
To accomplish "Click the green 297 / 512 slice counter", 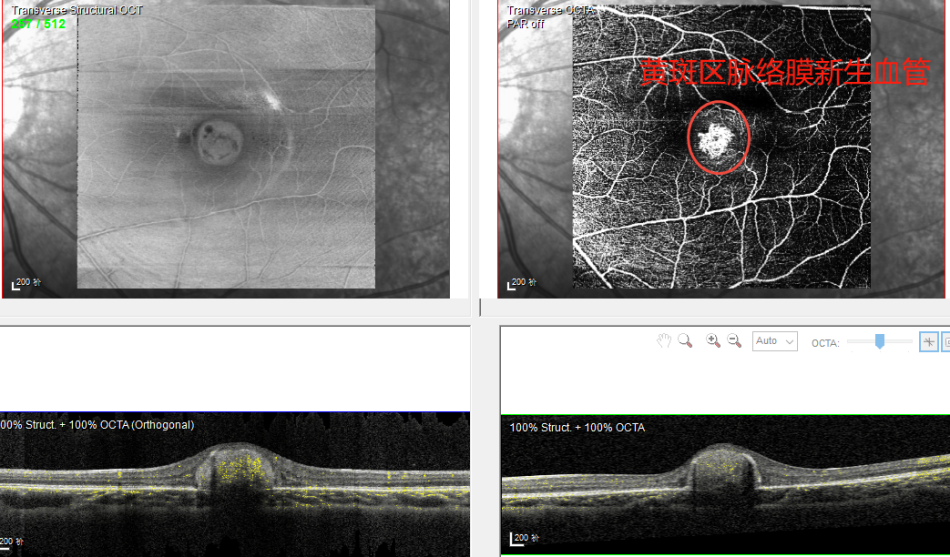I will click(x=38, y=23).
